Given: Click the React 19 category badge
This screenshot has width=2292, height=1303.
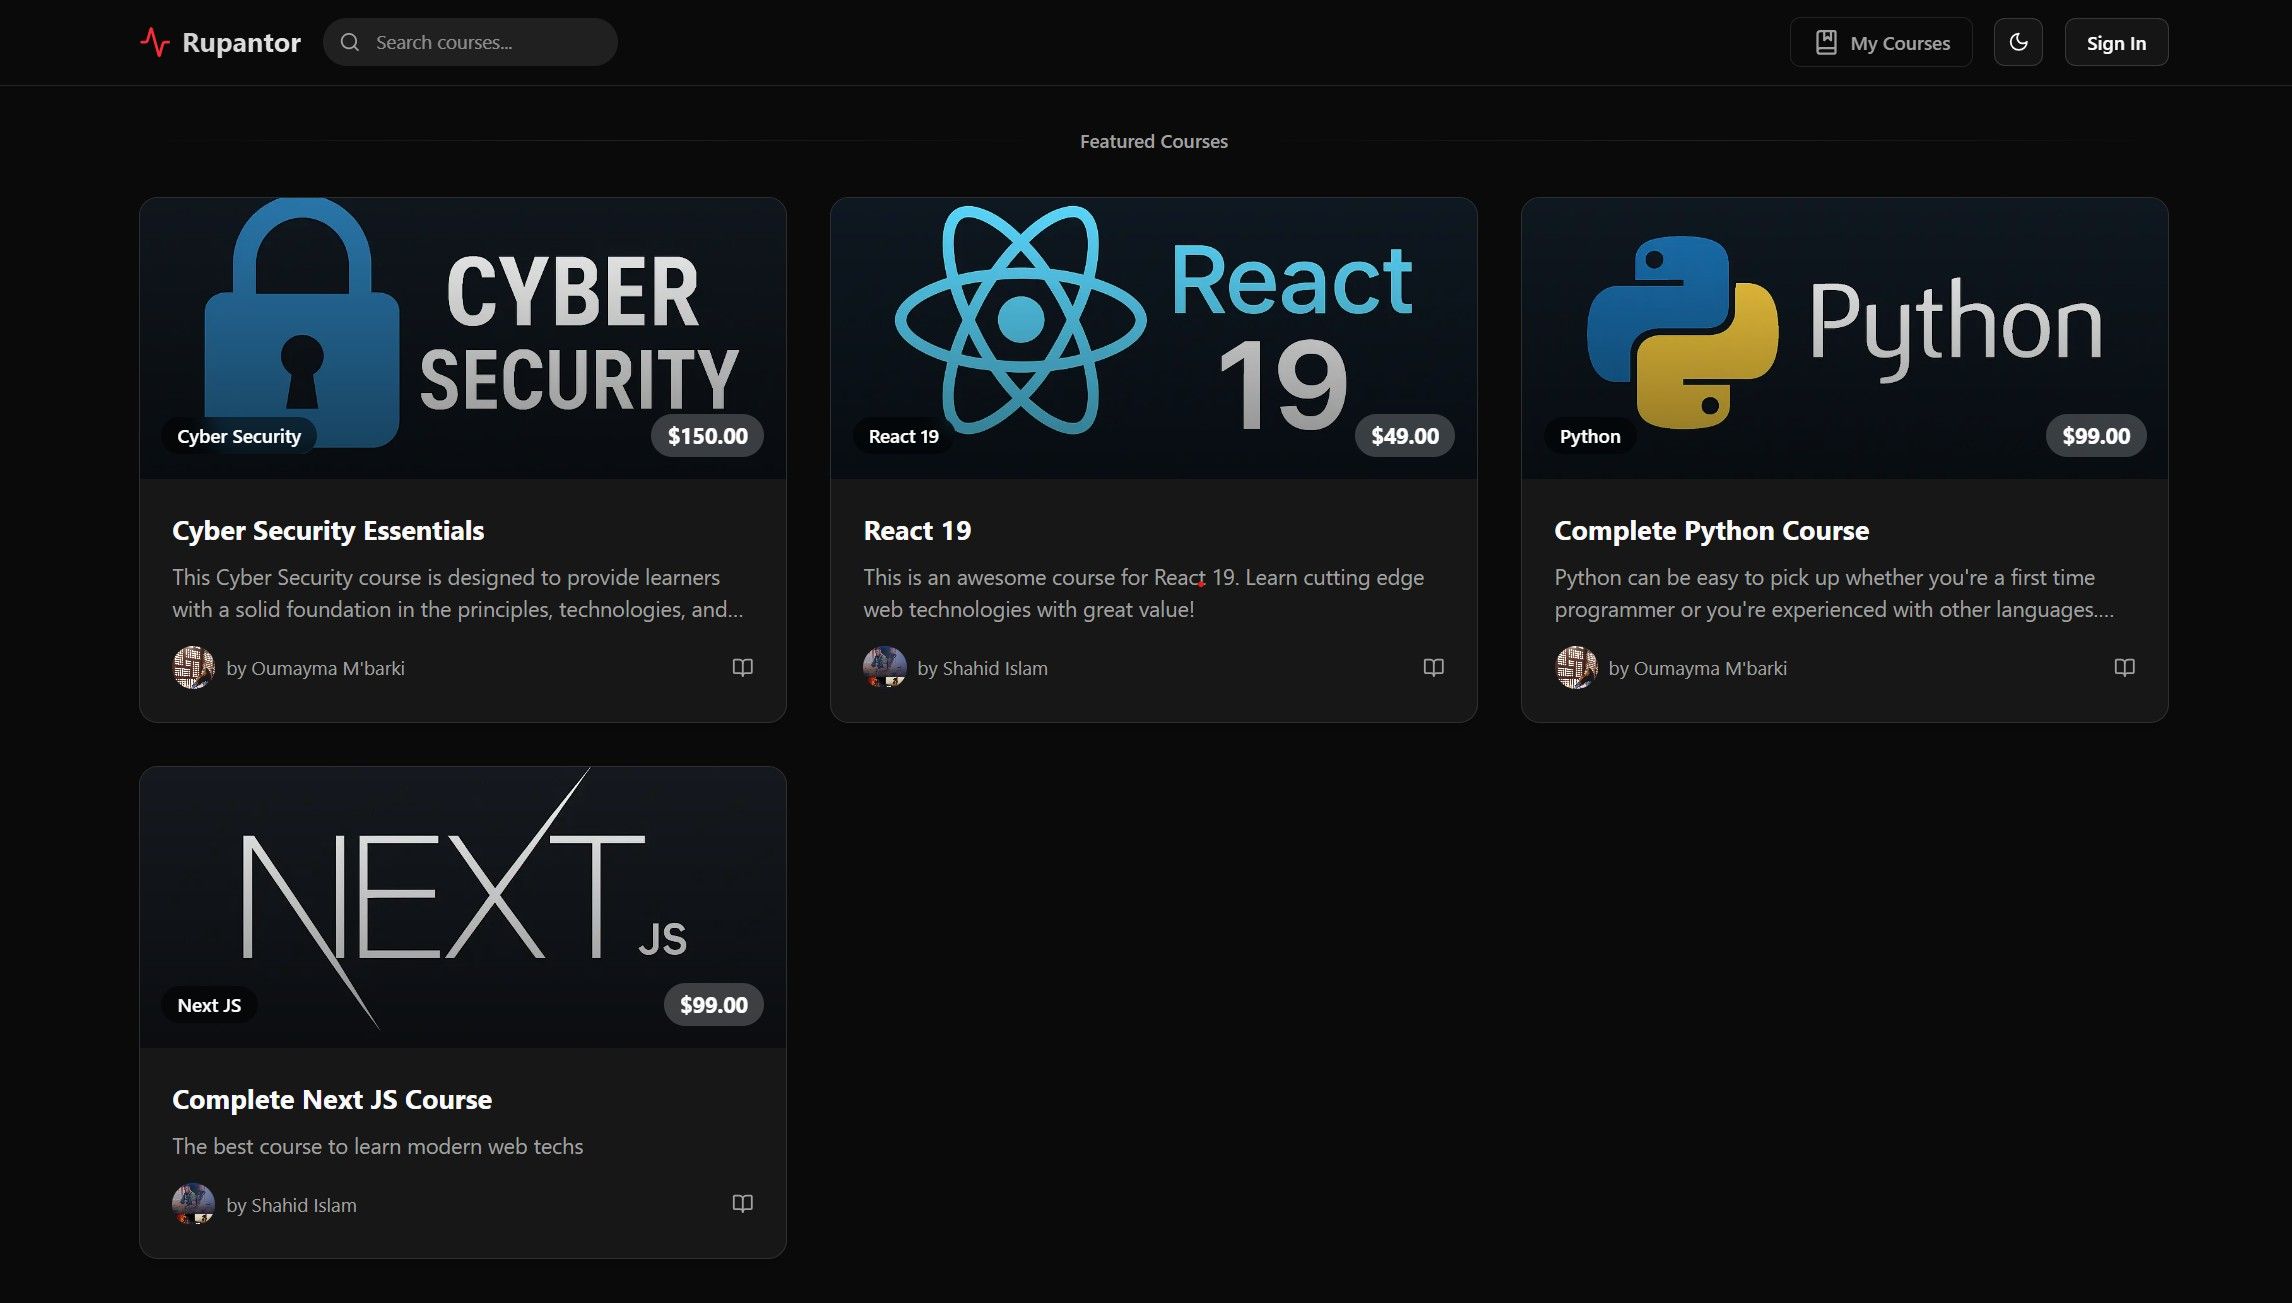Looking at the screenshot, I should 904,436.
